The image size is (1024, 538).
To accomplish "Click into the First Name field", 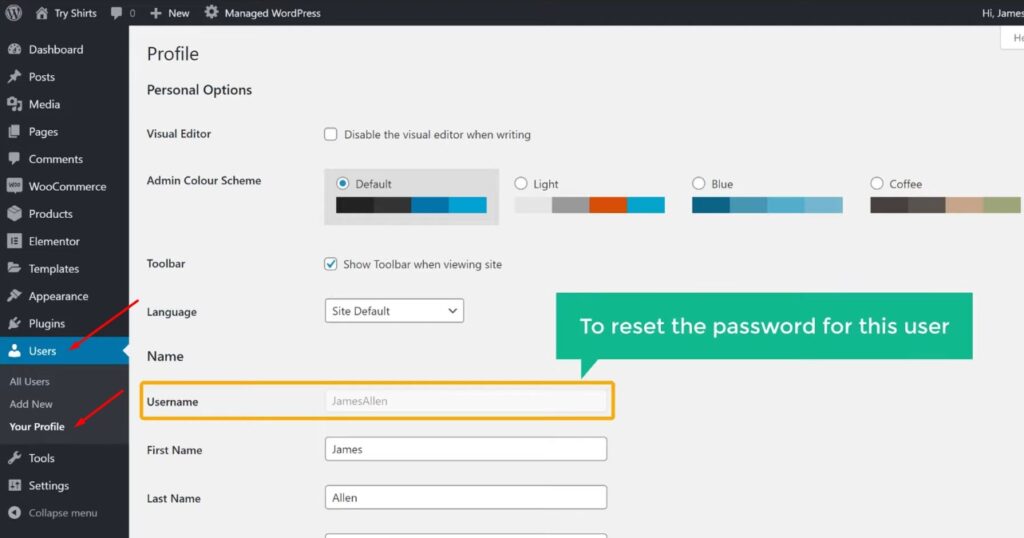I will click(465, 449).
